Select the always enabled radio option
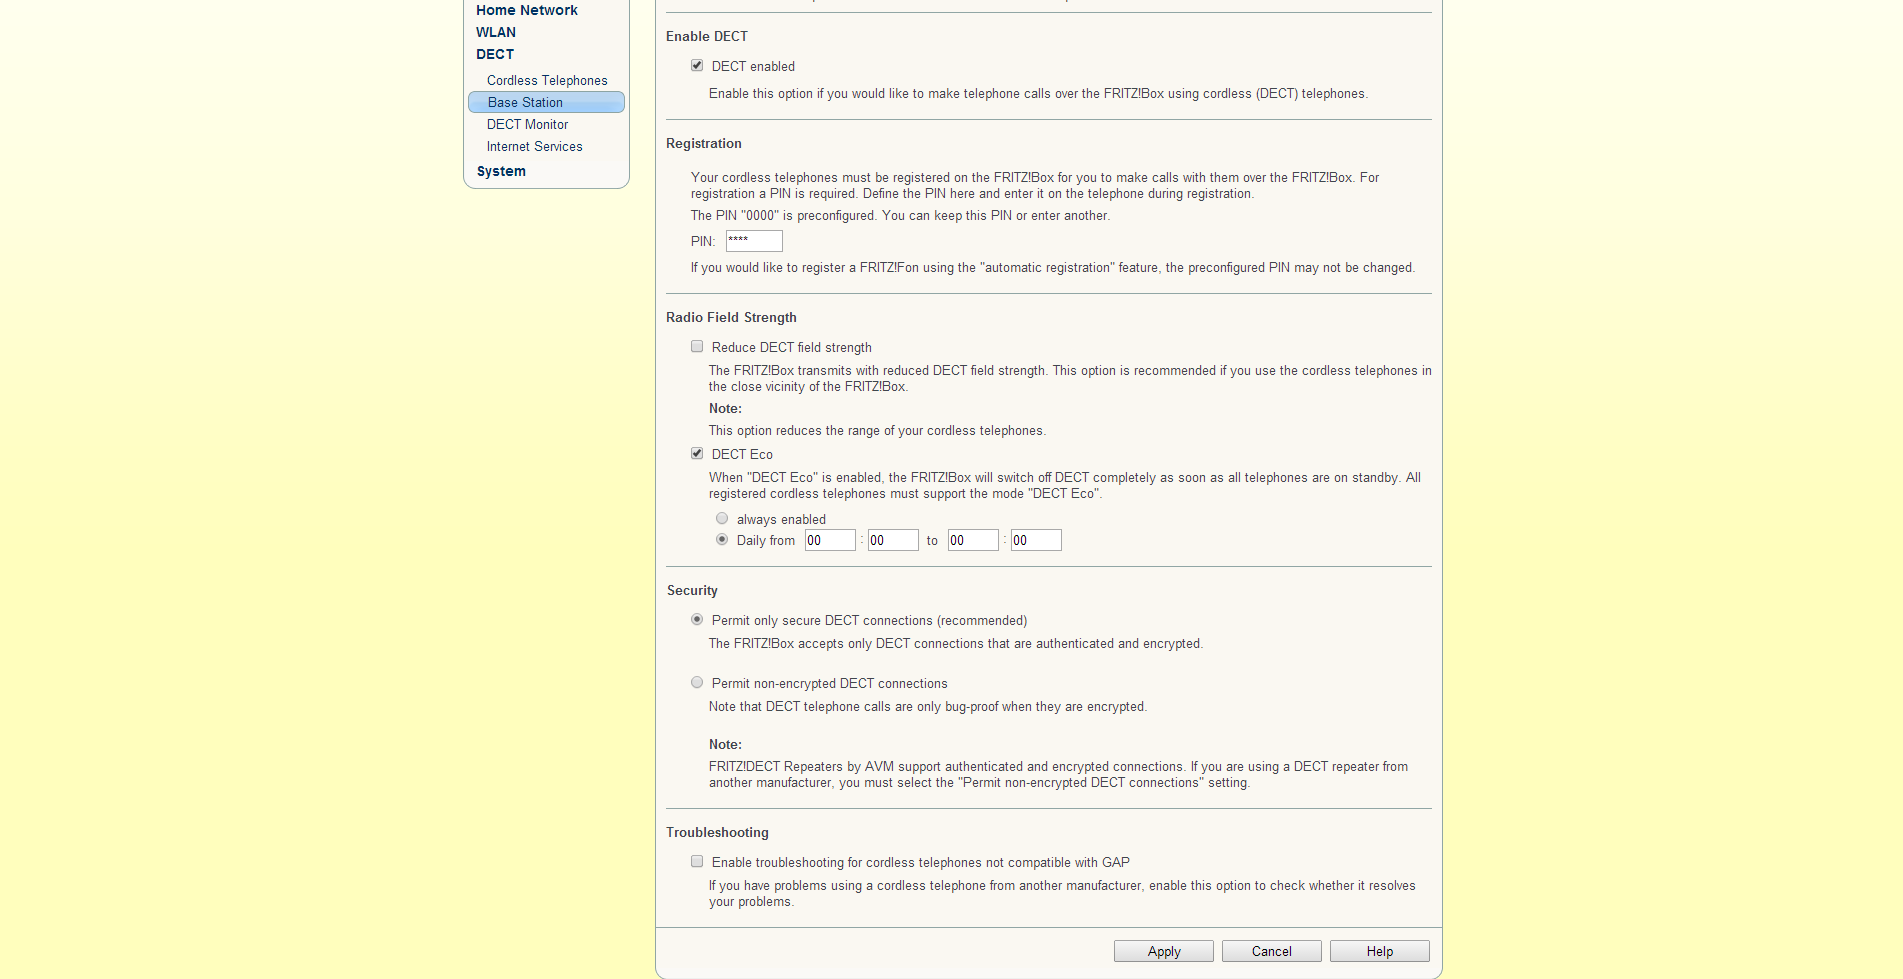The width and height of the screenshot is (1903, 979). [x=722, y=519]
